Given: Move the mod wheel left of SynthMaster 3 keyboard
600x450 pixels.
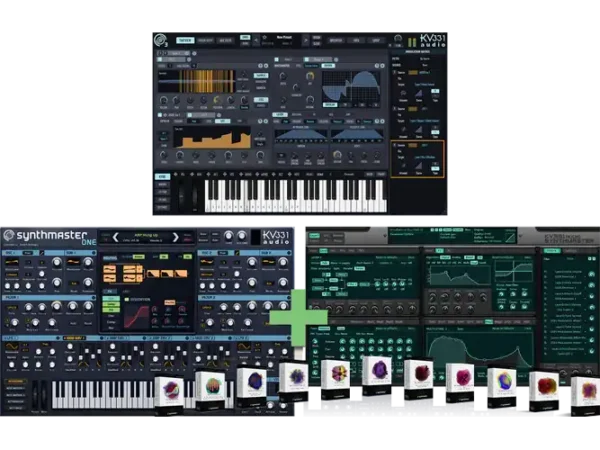Looking at the screenshot, I should (x=195, y=196).
